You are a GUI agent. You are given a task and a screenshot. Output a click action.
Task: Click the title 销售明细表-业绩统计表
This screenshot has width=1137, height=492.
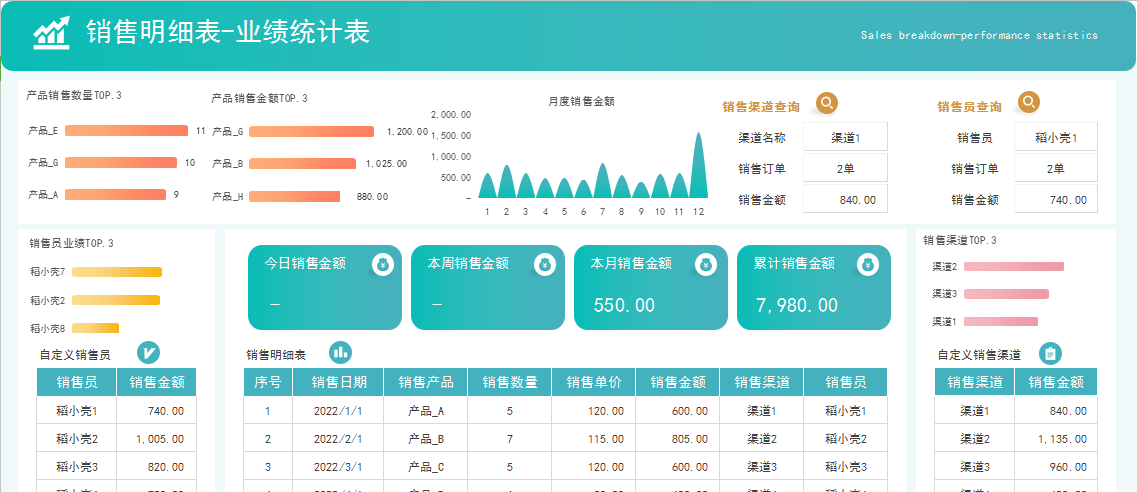pos(228,32)
